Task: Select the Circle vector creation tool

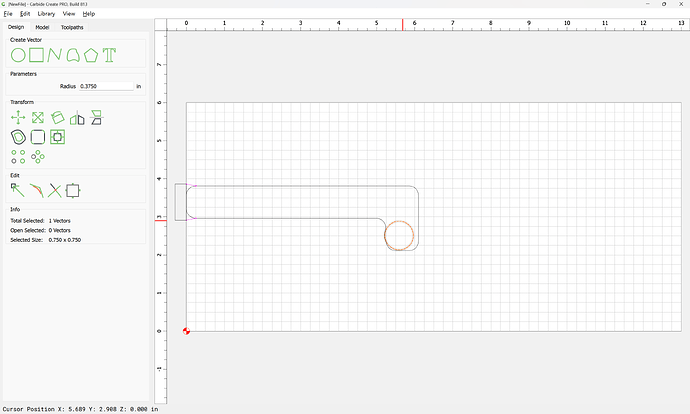Action: coord(18,55)
